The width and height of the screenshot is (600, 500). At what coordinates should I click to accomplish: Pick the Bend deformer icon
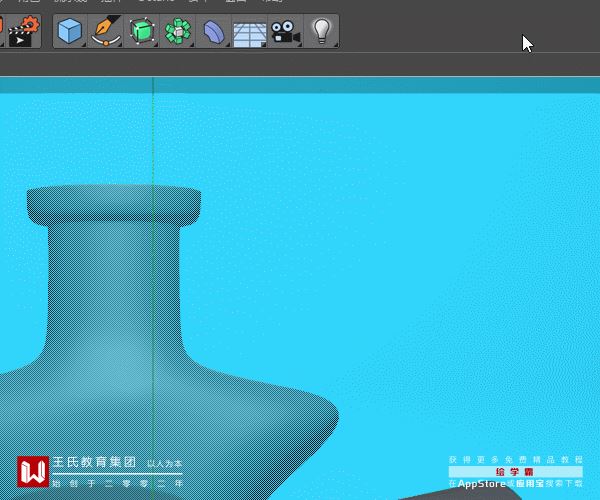click(x=214, y=31)
